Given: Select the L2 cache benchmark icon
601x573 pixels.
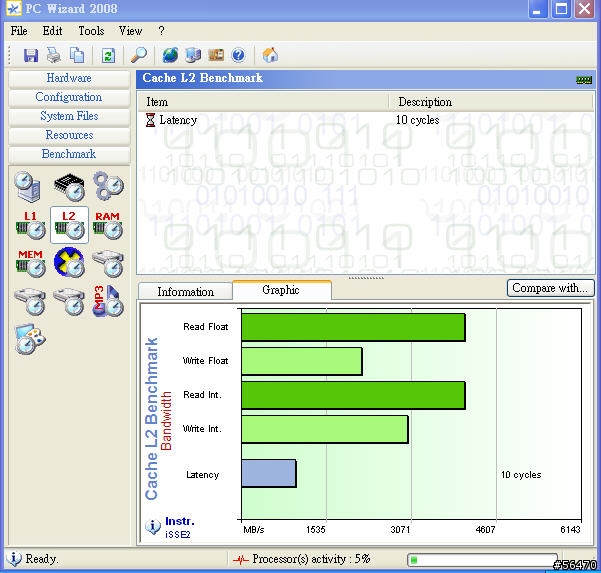Looking at the screenshot, I should coord(69,225).
